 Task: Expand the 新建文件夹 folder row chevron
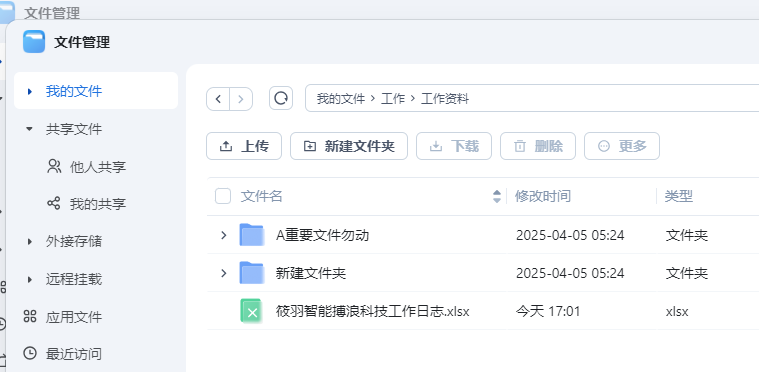(224, 273)
